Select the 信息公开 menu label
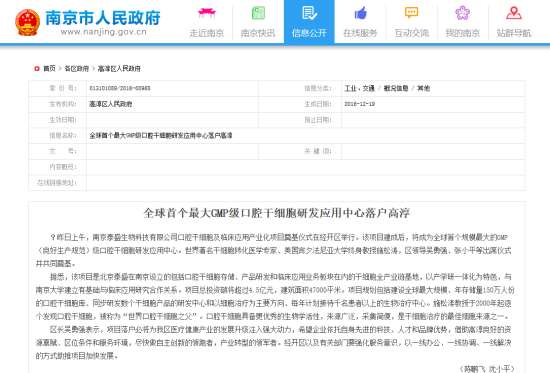 point(309,33)
